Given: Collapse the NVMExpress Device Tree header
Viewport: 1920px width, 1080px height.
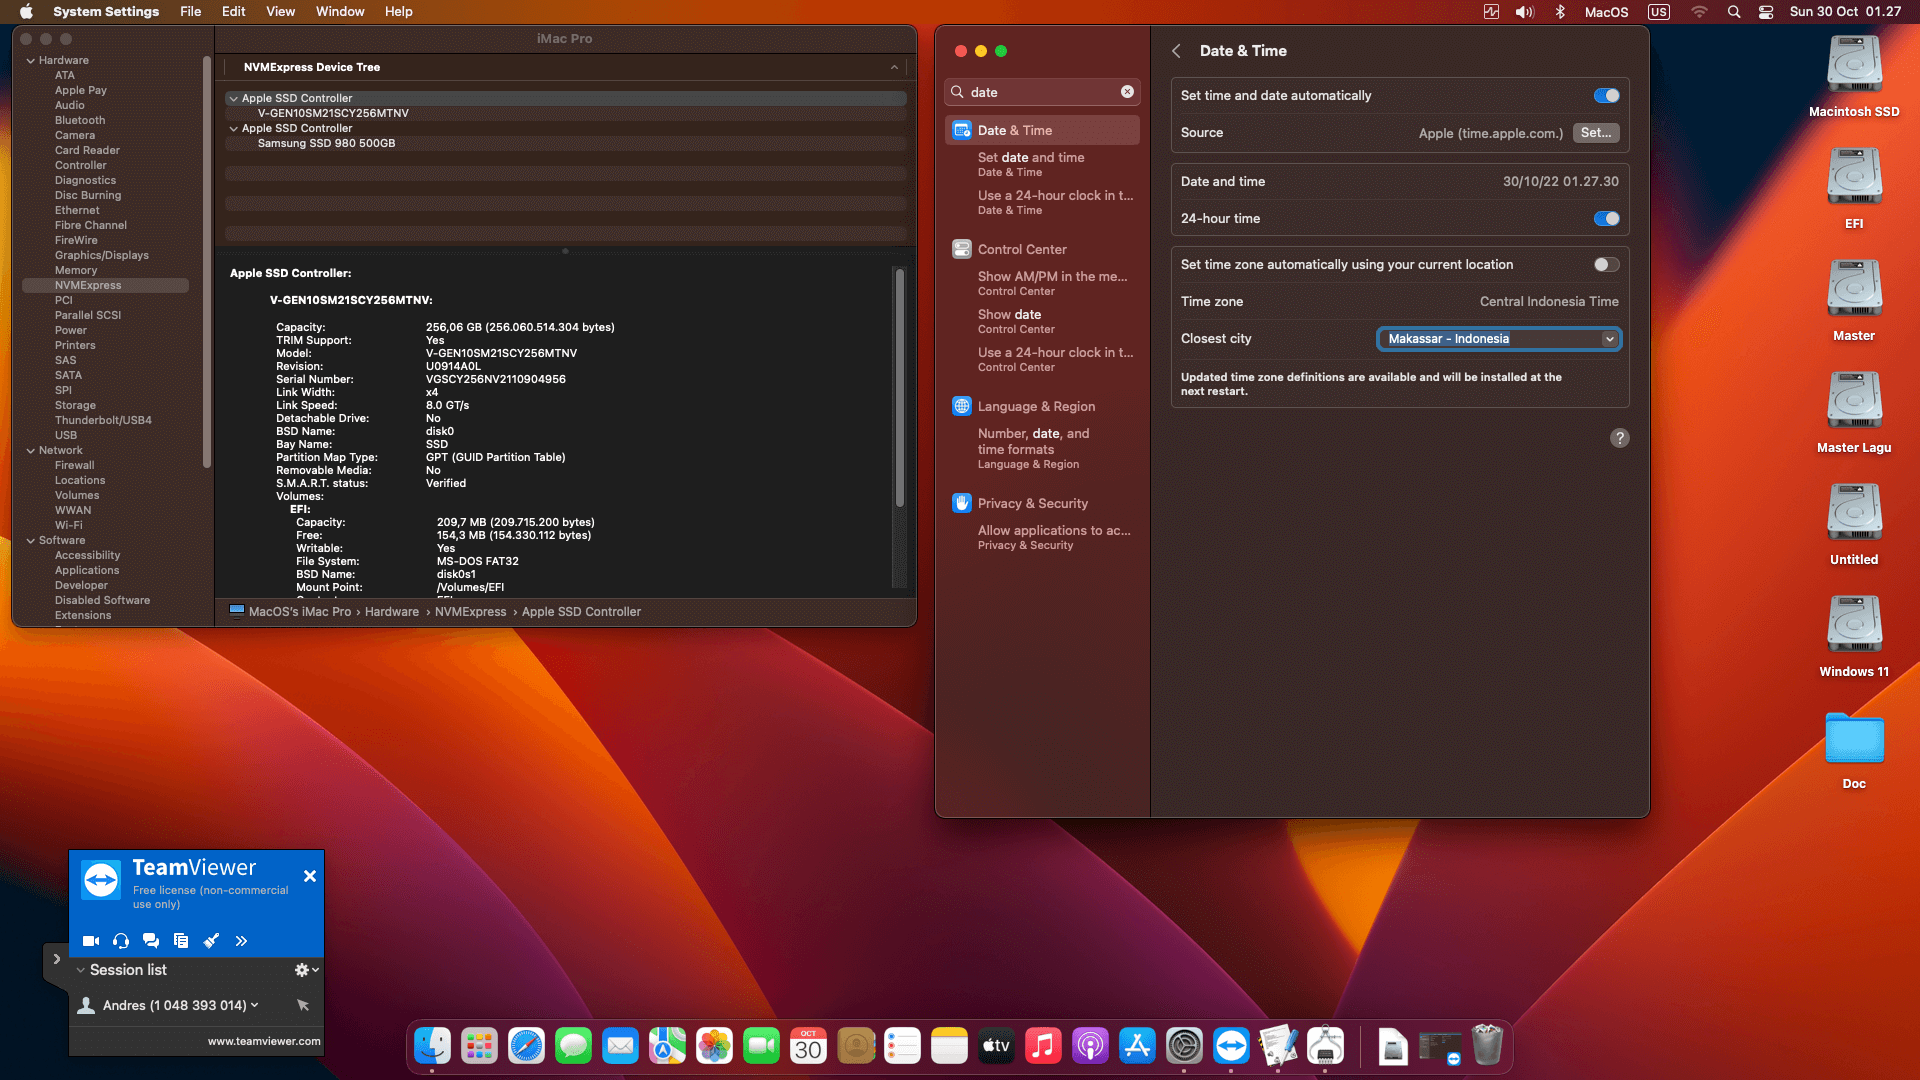Looking at the screenshot, I should point(894,67).
